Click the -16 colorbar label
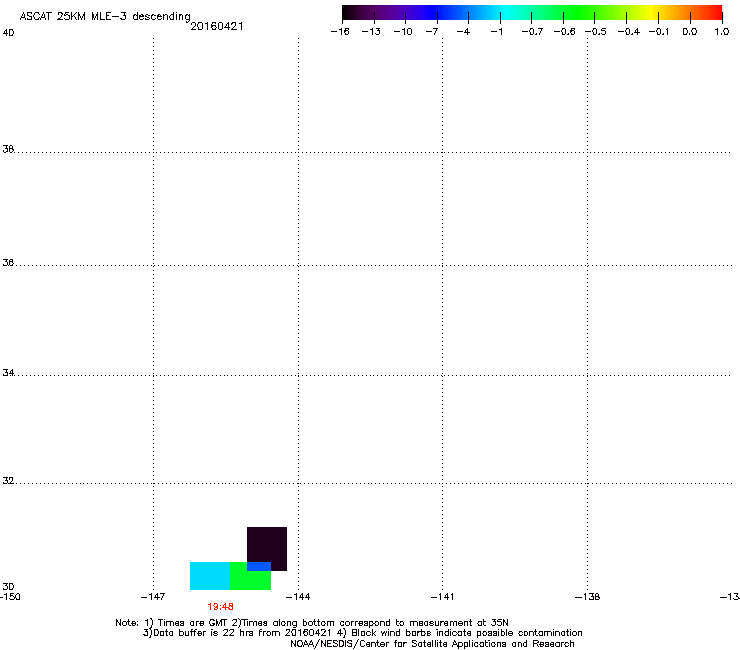The image size is (740, 650). tap(340, 32)
